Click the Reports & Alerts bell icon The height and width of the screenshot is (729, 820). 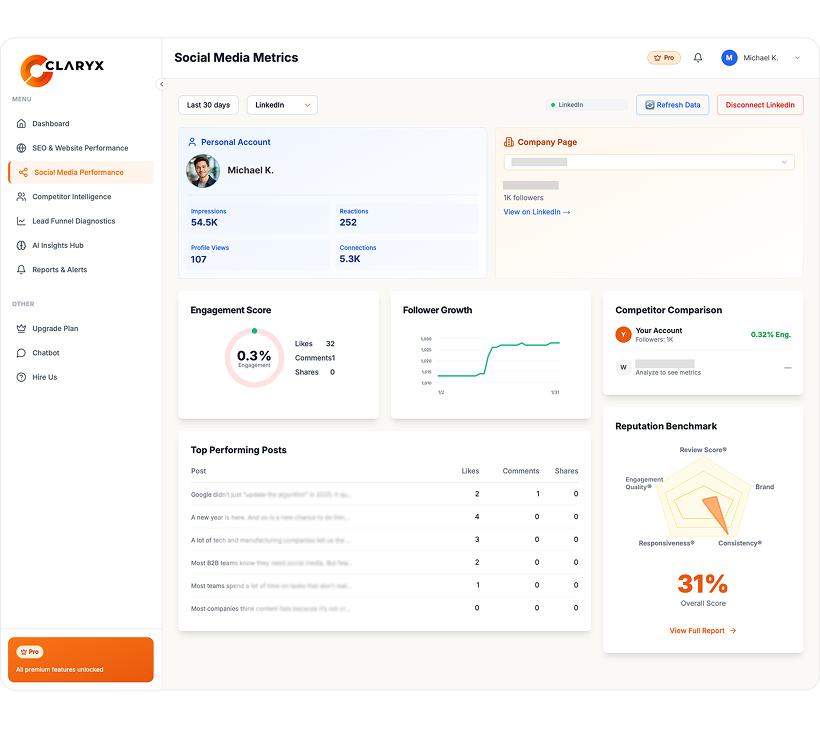tap(21, 269)
